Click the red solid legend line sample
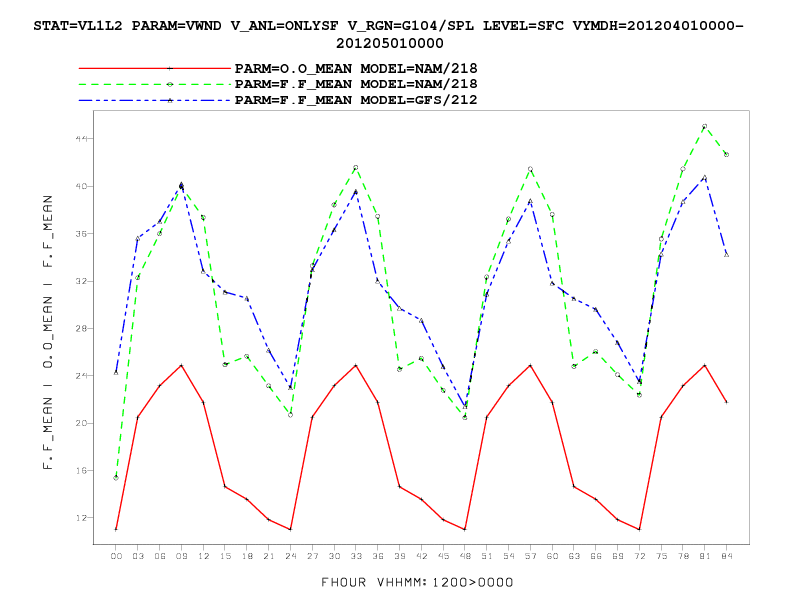Viewport: 792px width, 612px height. pyautogui.click(x=155, y=68)
